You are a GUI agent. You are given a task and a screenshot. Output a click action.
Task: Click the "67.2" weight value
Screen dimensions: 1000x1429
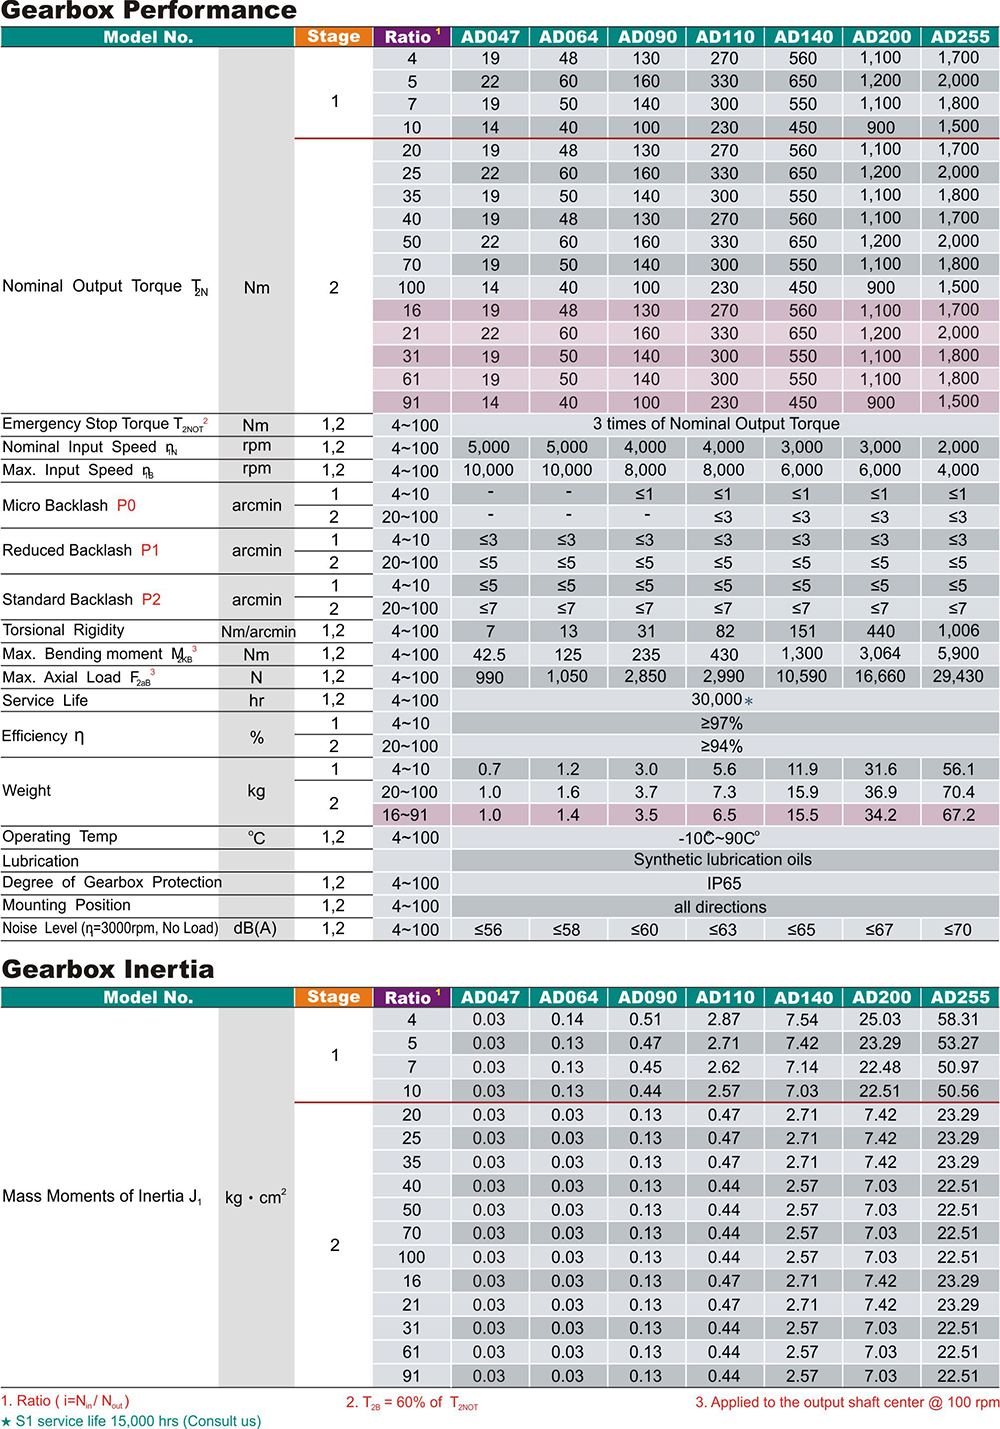(x=958, y=815)
